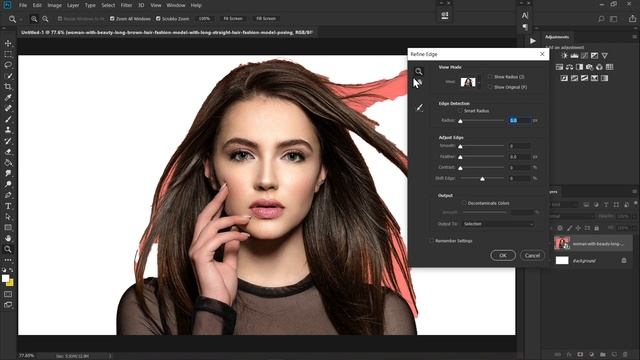Open the Window menu
Image resolution: width=640 pixels, height=360 pixels.
click(x=176, y=5)
